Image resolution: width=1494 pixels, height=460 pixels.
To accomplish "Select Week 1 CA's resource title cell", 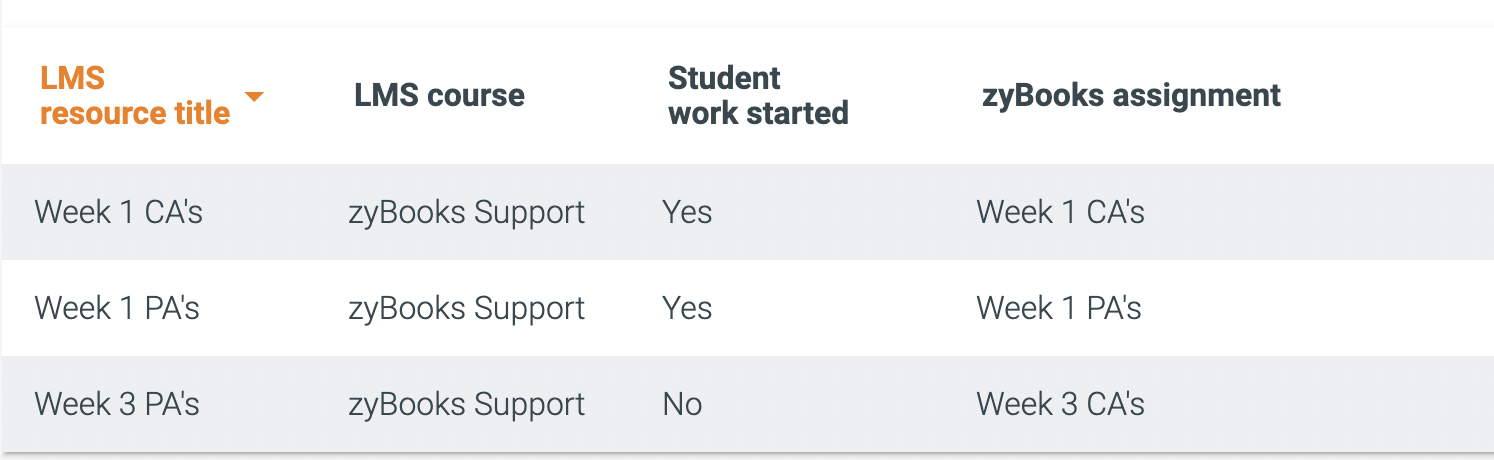I will (x=119, y=212).
